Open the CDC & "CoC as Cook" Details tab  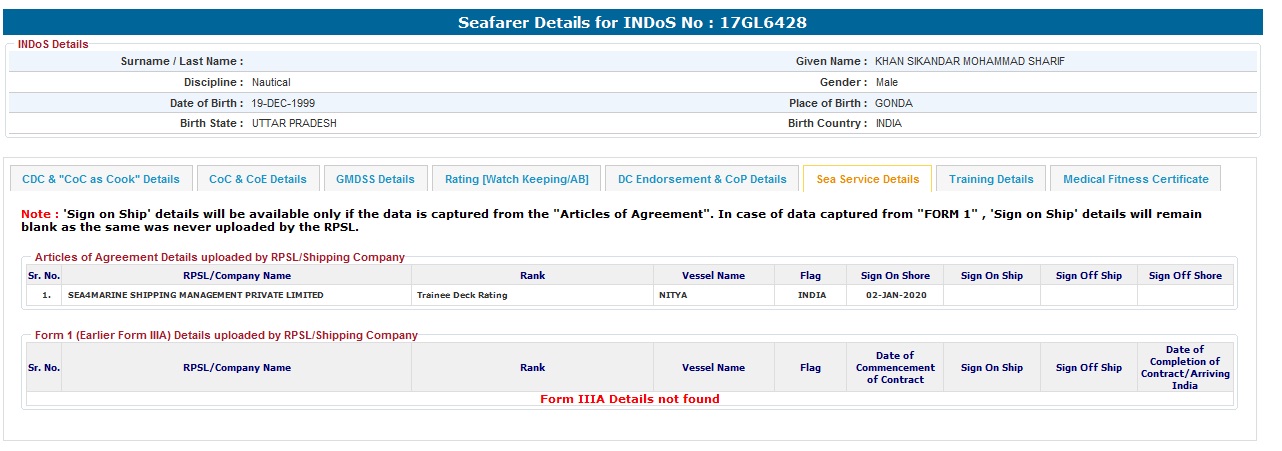pyautogui.click(x=101, y=179)
